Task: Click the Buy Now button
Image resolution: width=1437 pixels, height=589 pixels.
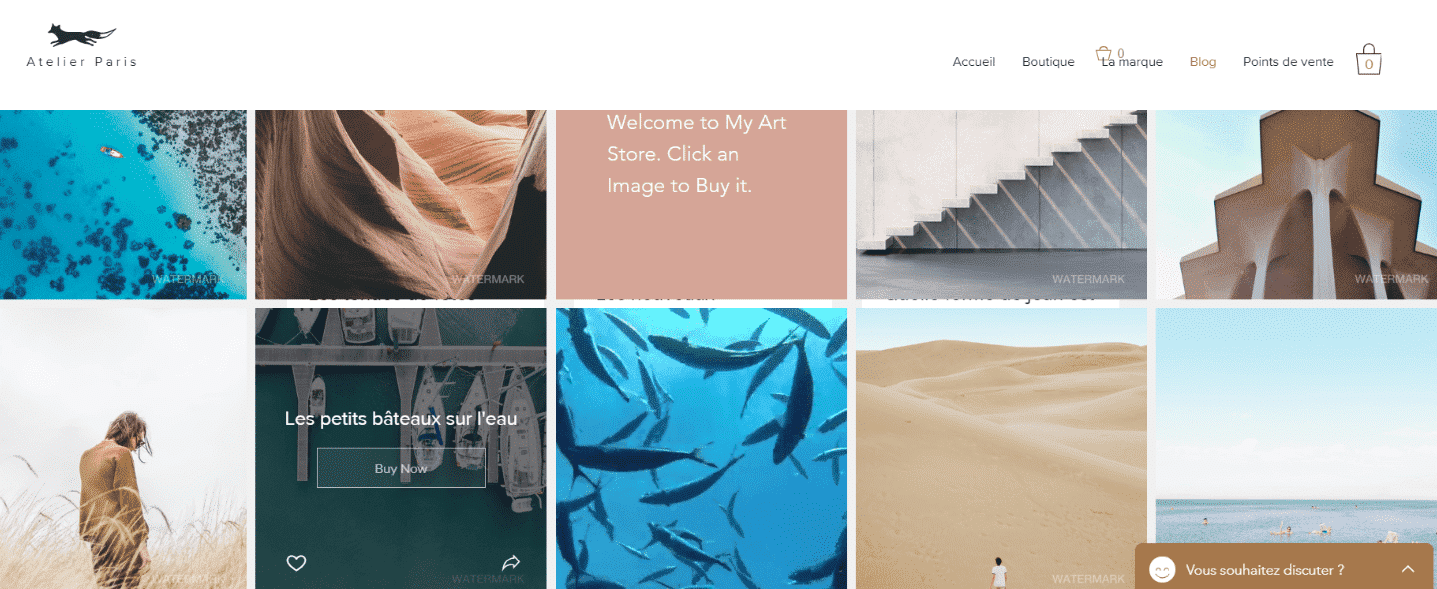Action: (x=401, y=468)
